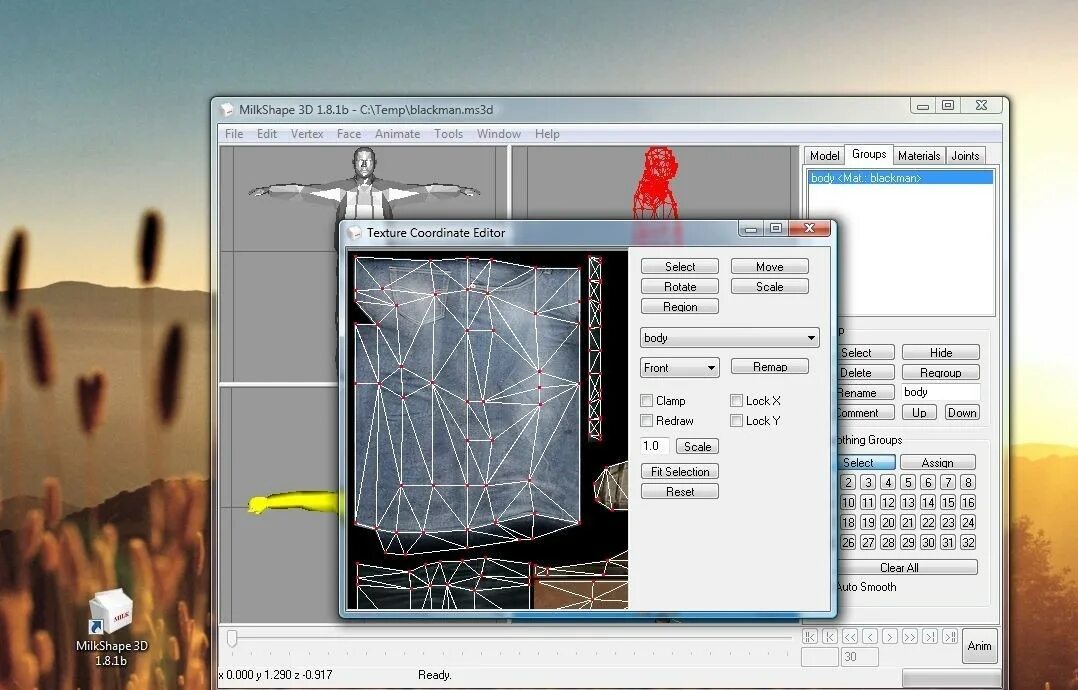This screenshot has width=1078, height=690.
Task: Click the Down button
Action: [x=962, y=412]
